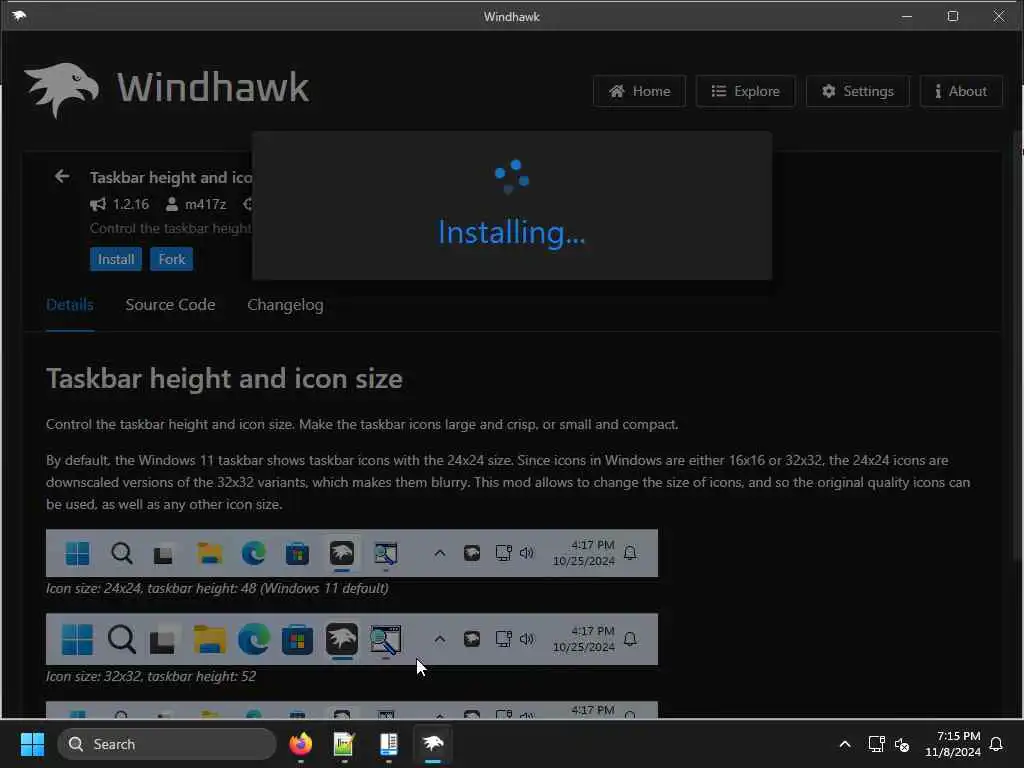1024x768 pixels.
Task: Click the caption Icon size: 32x32, taskbar height: 52
Action: point(151,677)
